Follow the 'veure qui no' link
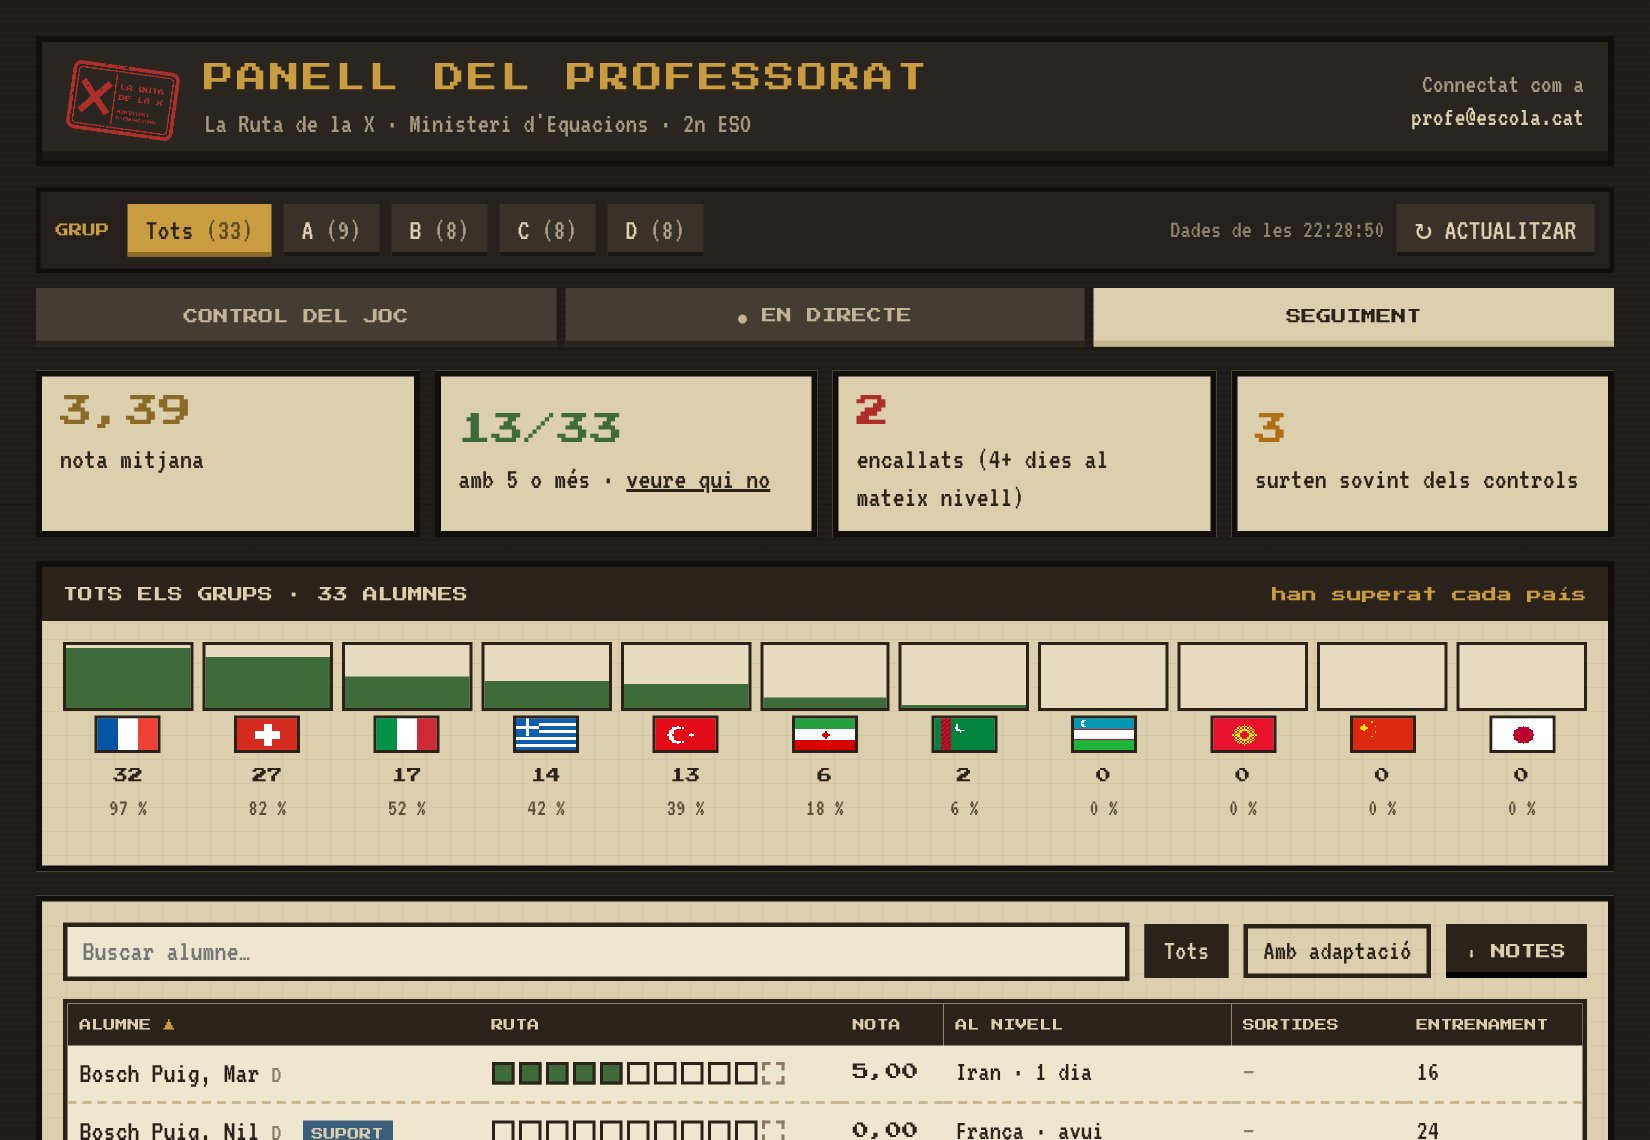The height and width of the screenshot is (1140, 1650). 698,481
